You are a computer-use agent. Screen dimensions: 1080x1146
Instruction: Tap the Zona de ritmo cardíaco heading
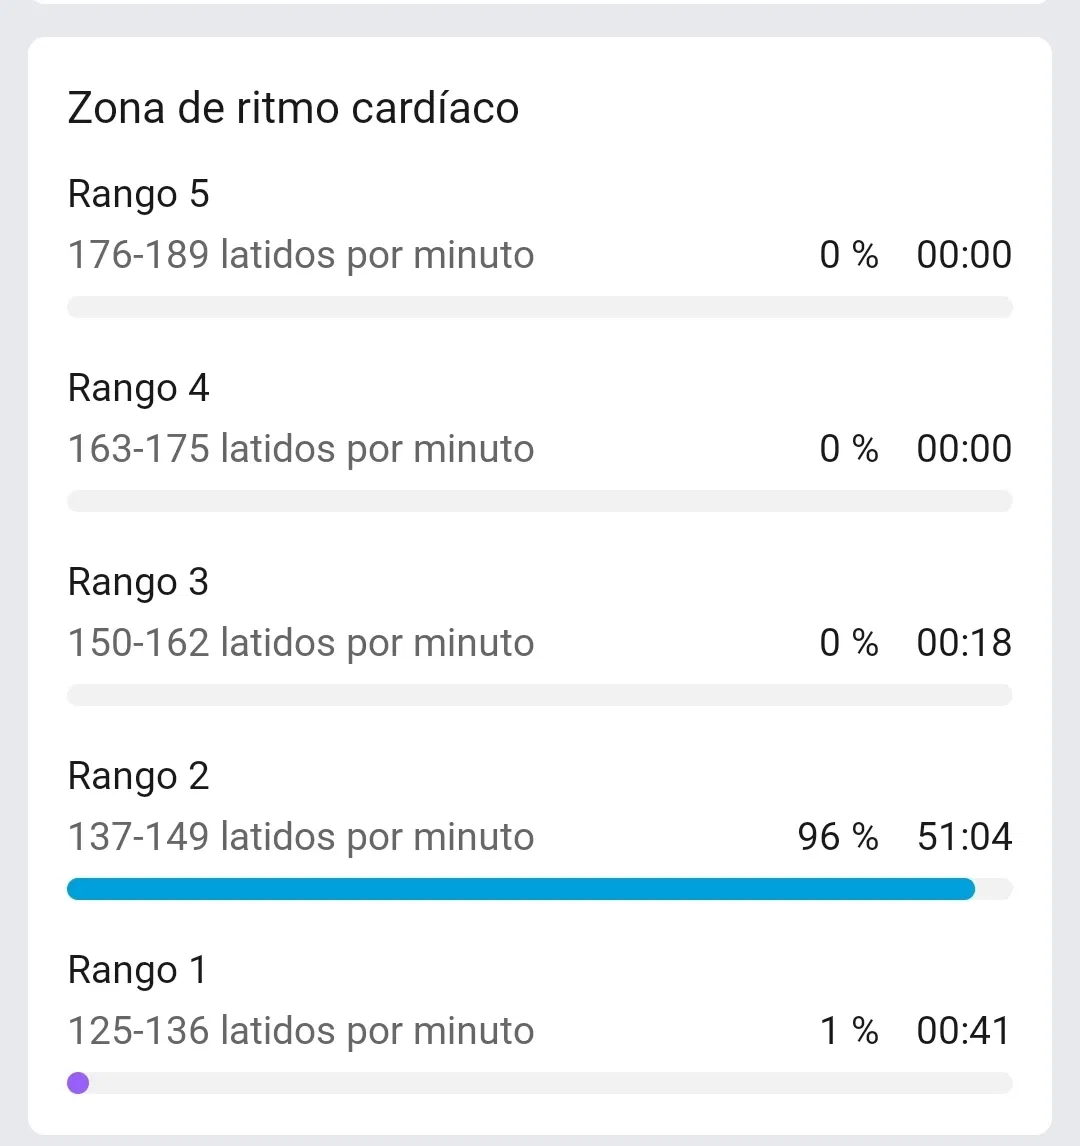[x=293, y=108]
